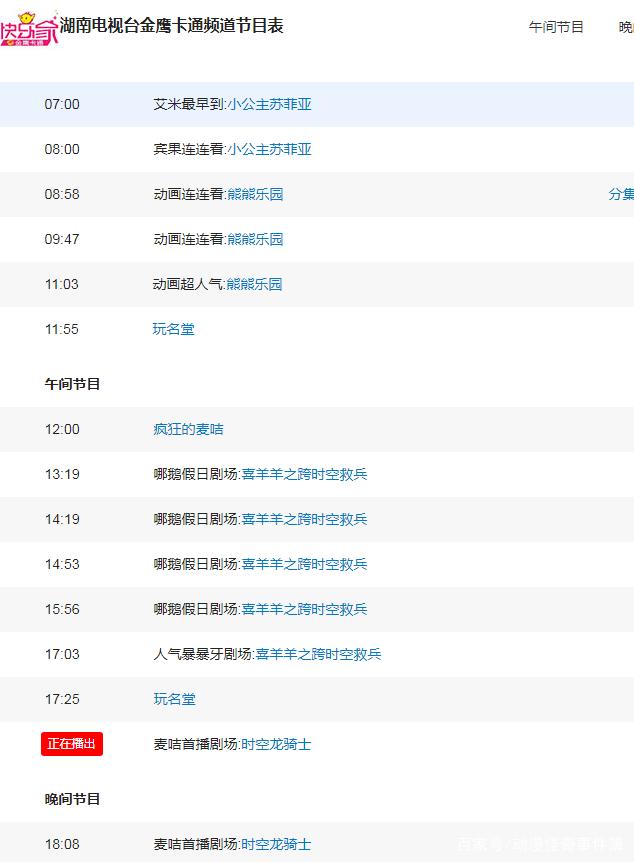Screen dimensions: 634x862
Task: Open 玩名堂 link in the 11:55 row
Action: [x=174, y=329]
